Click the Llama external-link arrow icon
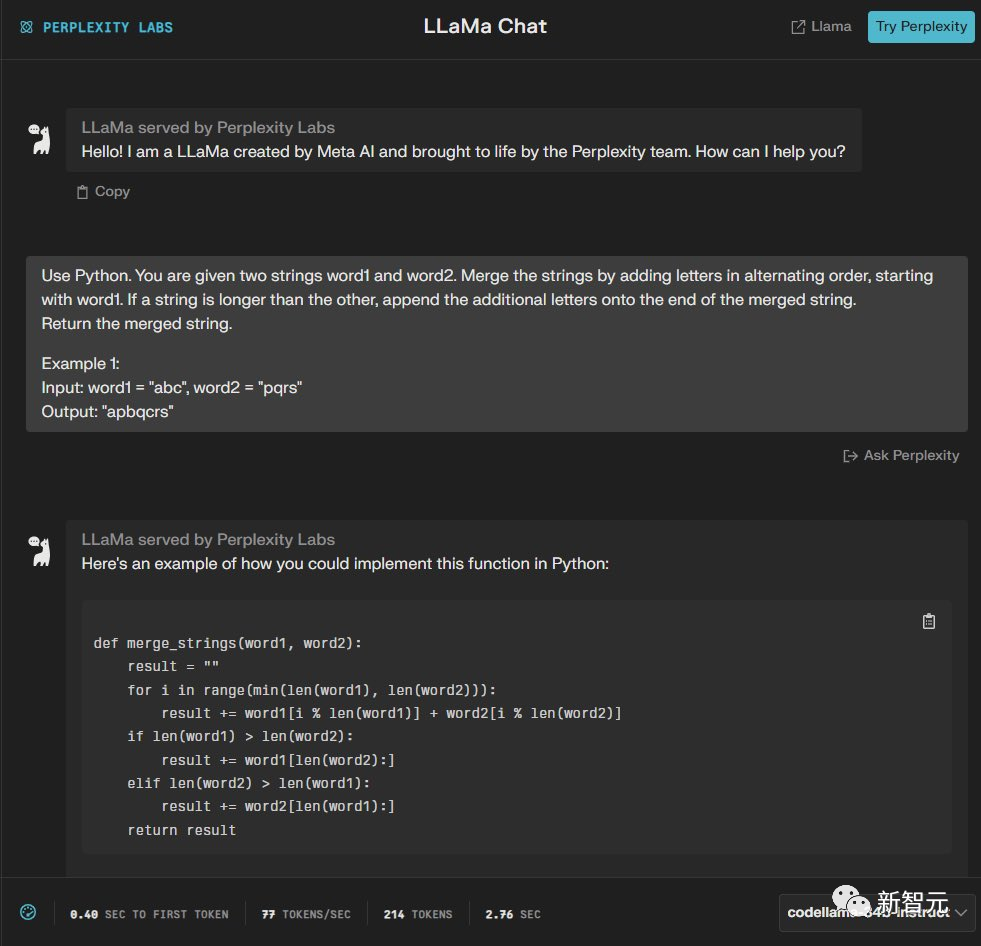The width and height of the screenshot is (981, 946). click(x=798, y=27)
